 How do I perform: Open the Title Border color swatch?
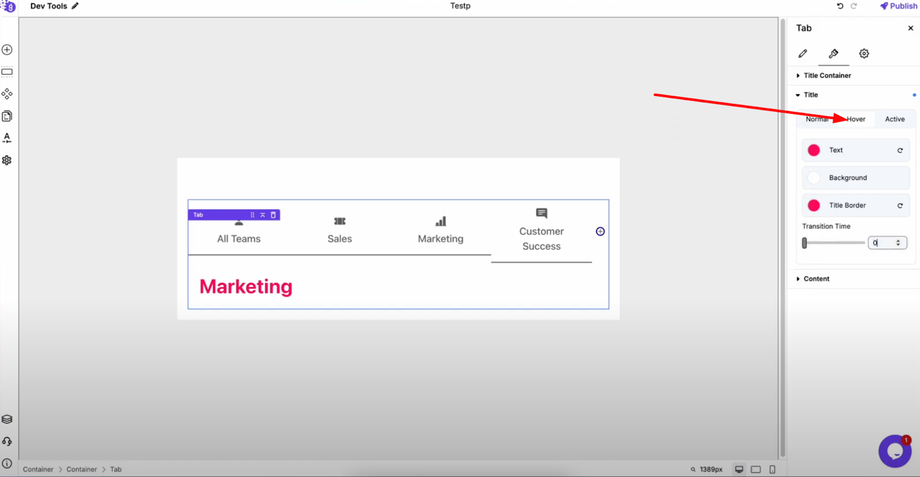pyautogui.click(x=814, y=205)
